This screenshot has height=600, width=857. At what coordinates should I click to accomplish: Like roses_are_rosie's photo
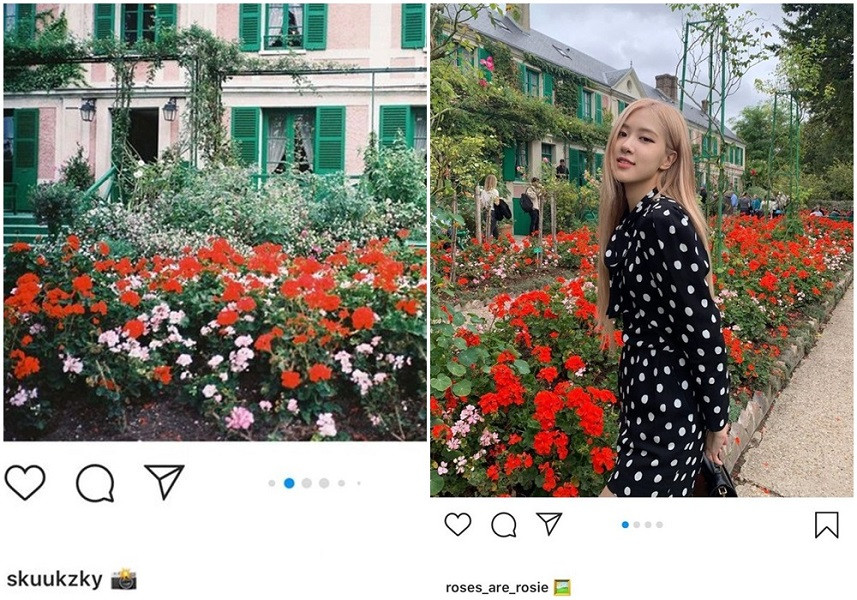pyautogui.click(x=460, y=523)
